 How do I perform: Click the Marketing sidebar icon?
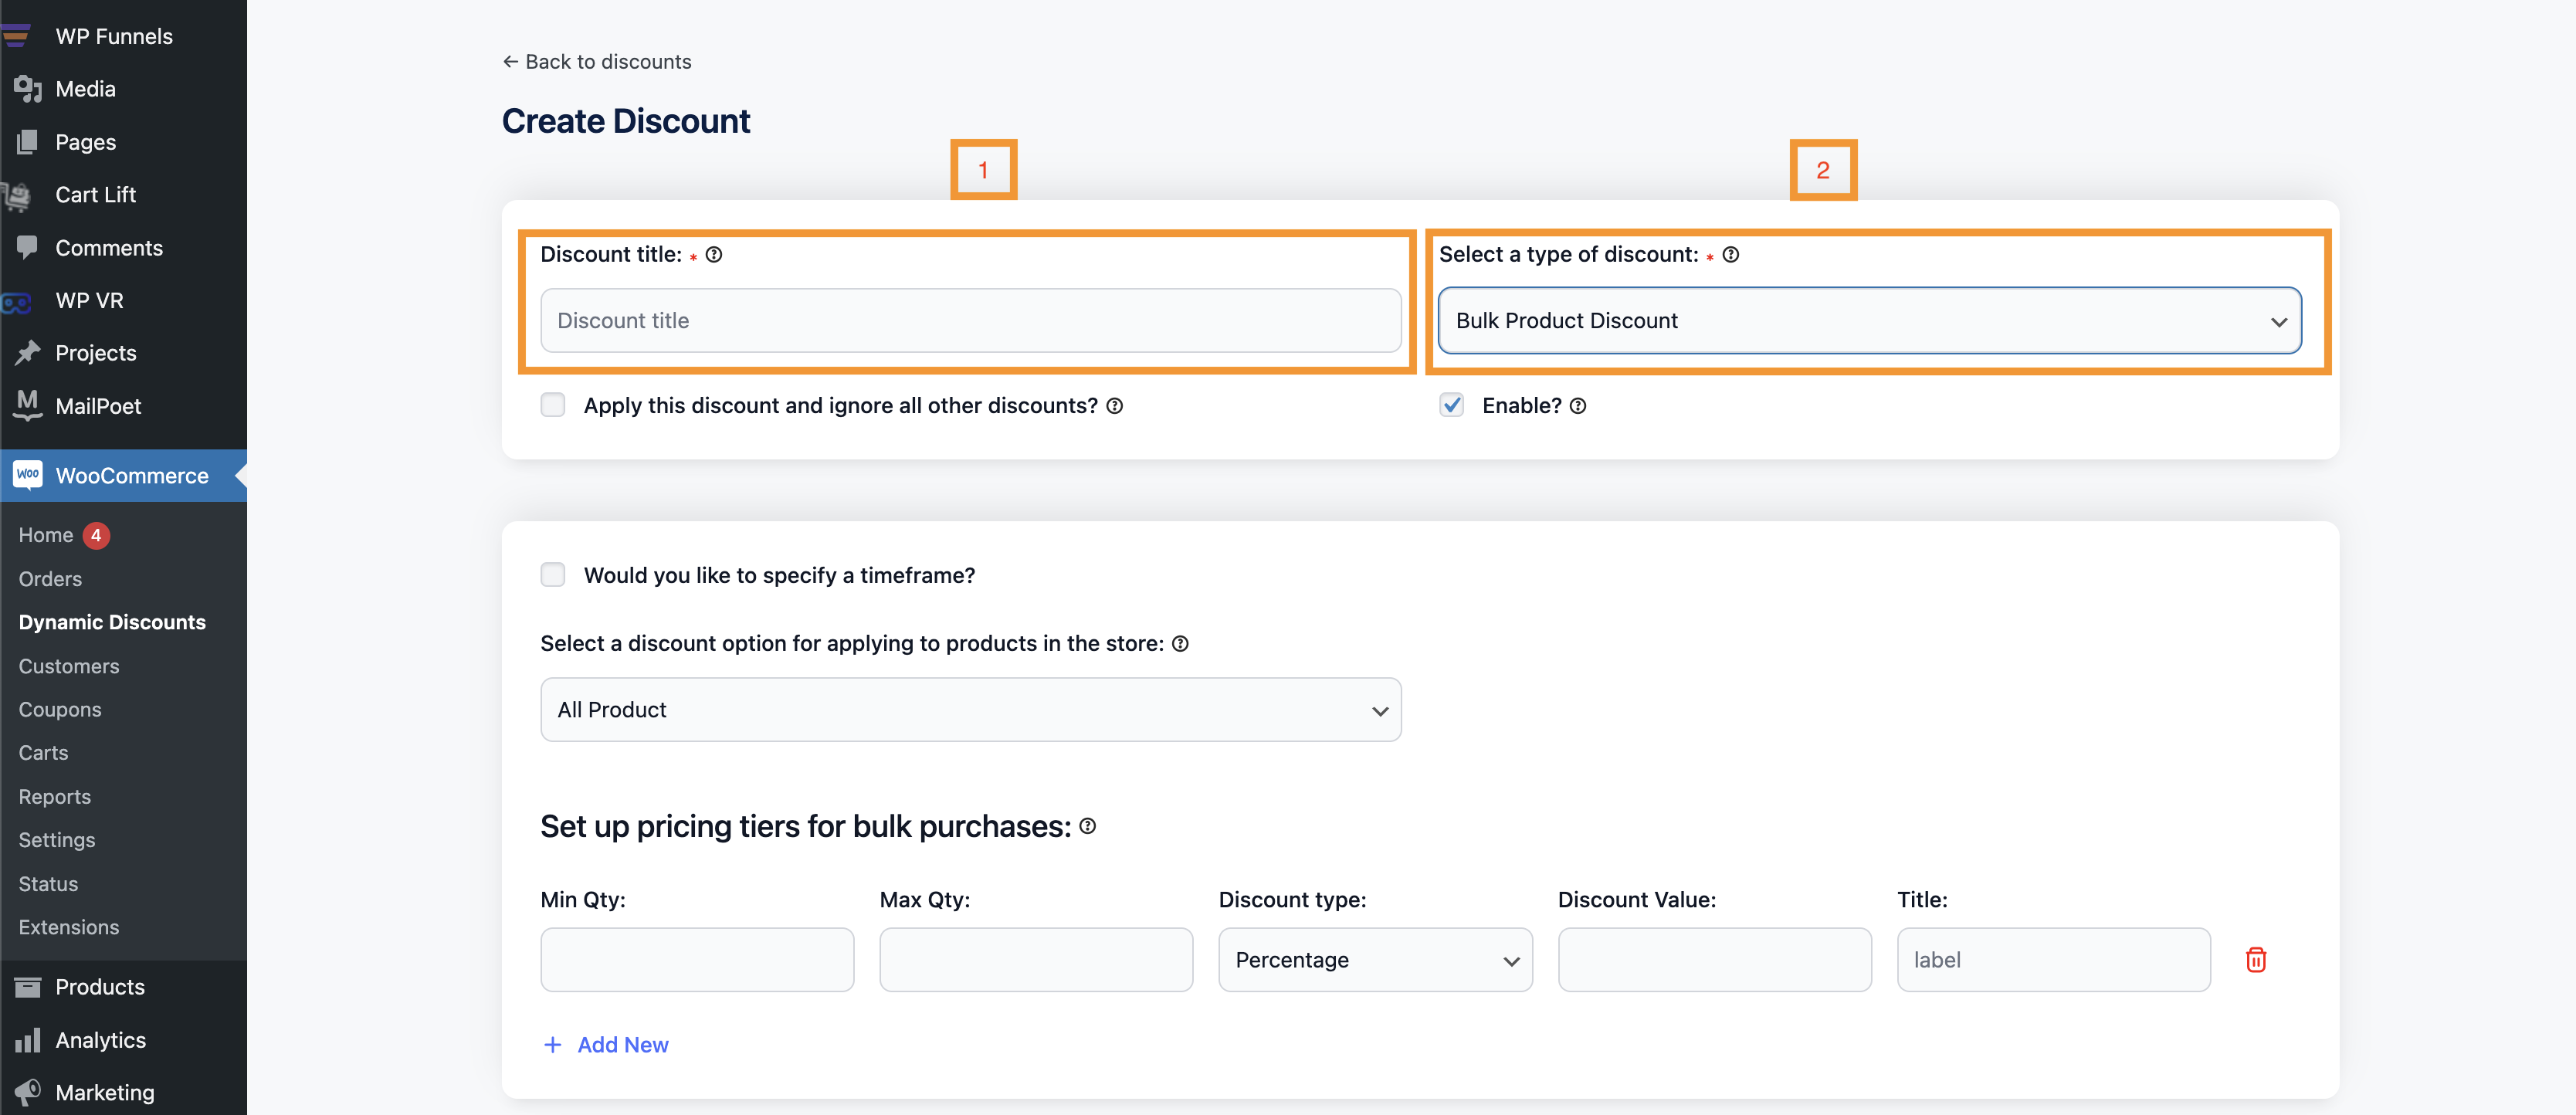(29, 1092)
